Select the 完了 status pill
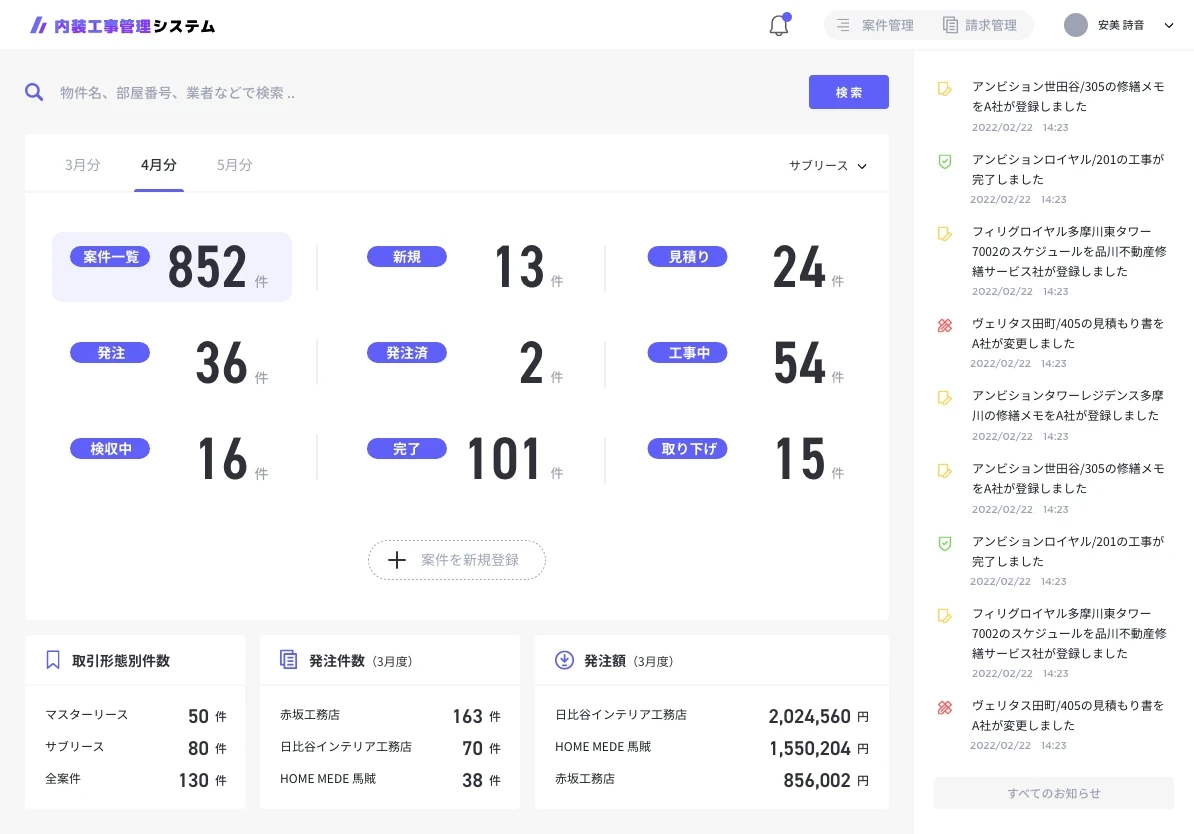The image size is (1194, 834). 407,449
